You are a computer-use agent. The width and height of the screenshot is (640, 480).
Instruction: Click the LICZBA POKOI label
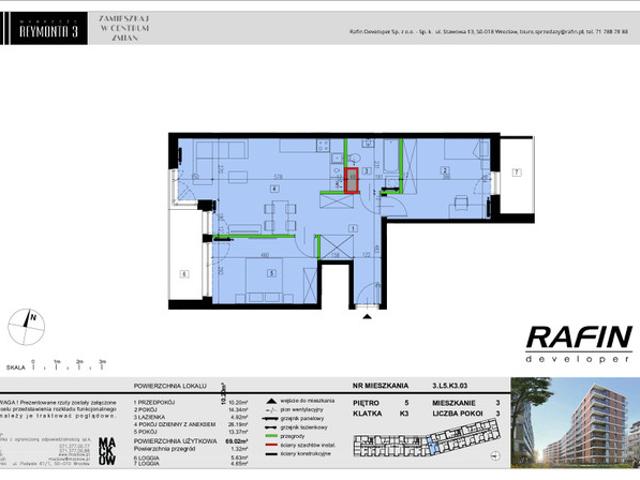(x=458, y=413)
